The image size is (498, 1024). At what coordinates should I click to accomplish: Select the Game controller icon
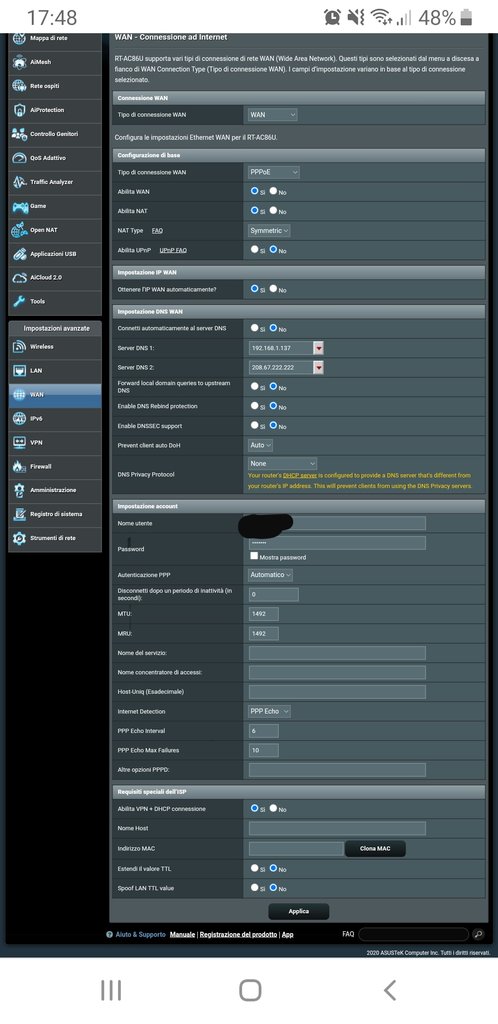(x=19, y=206)
